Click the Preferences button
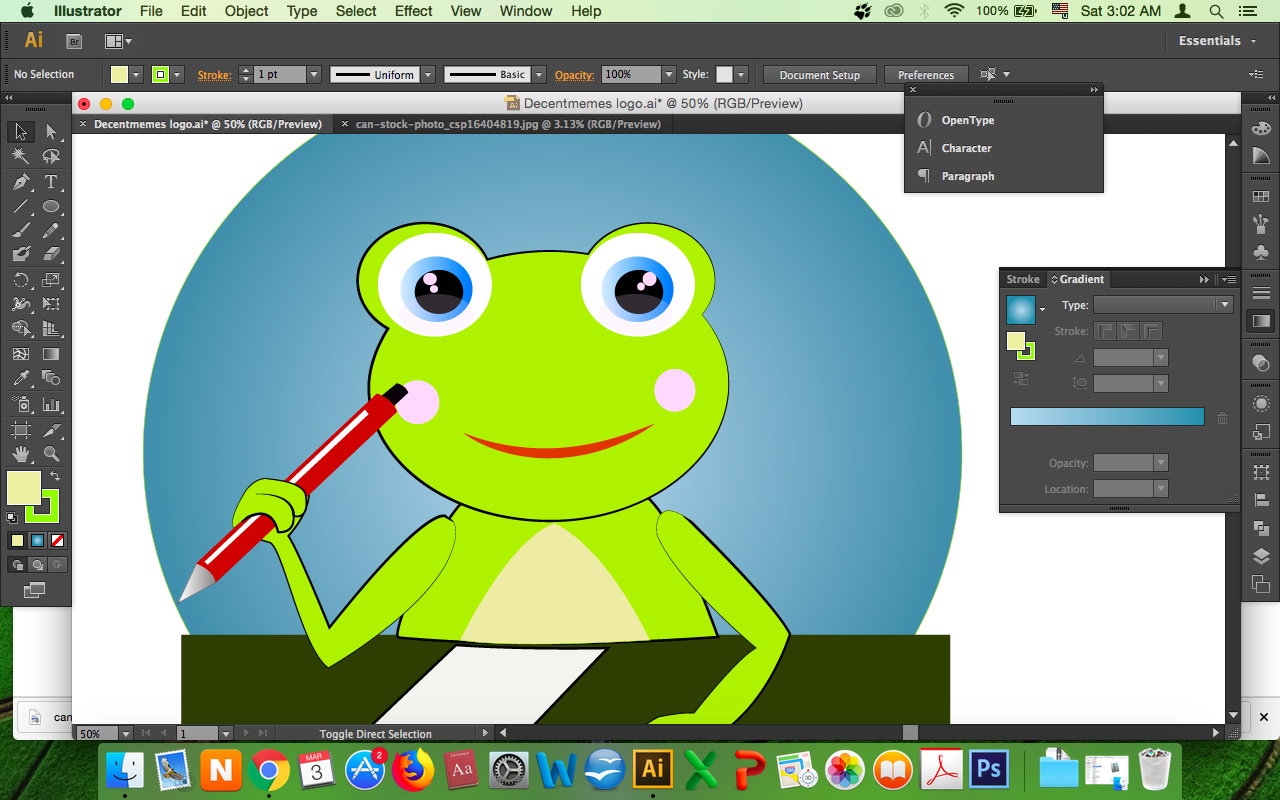The width and height of the screenshot is (1280, 800). [926, 75]
